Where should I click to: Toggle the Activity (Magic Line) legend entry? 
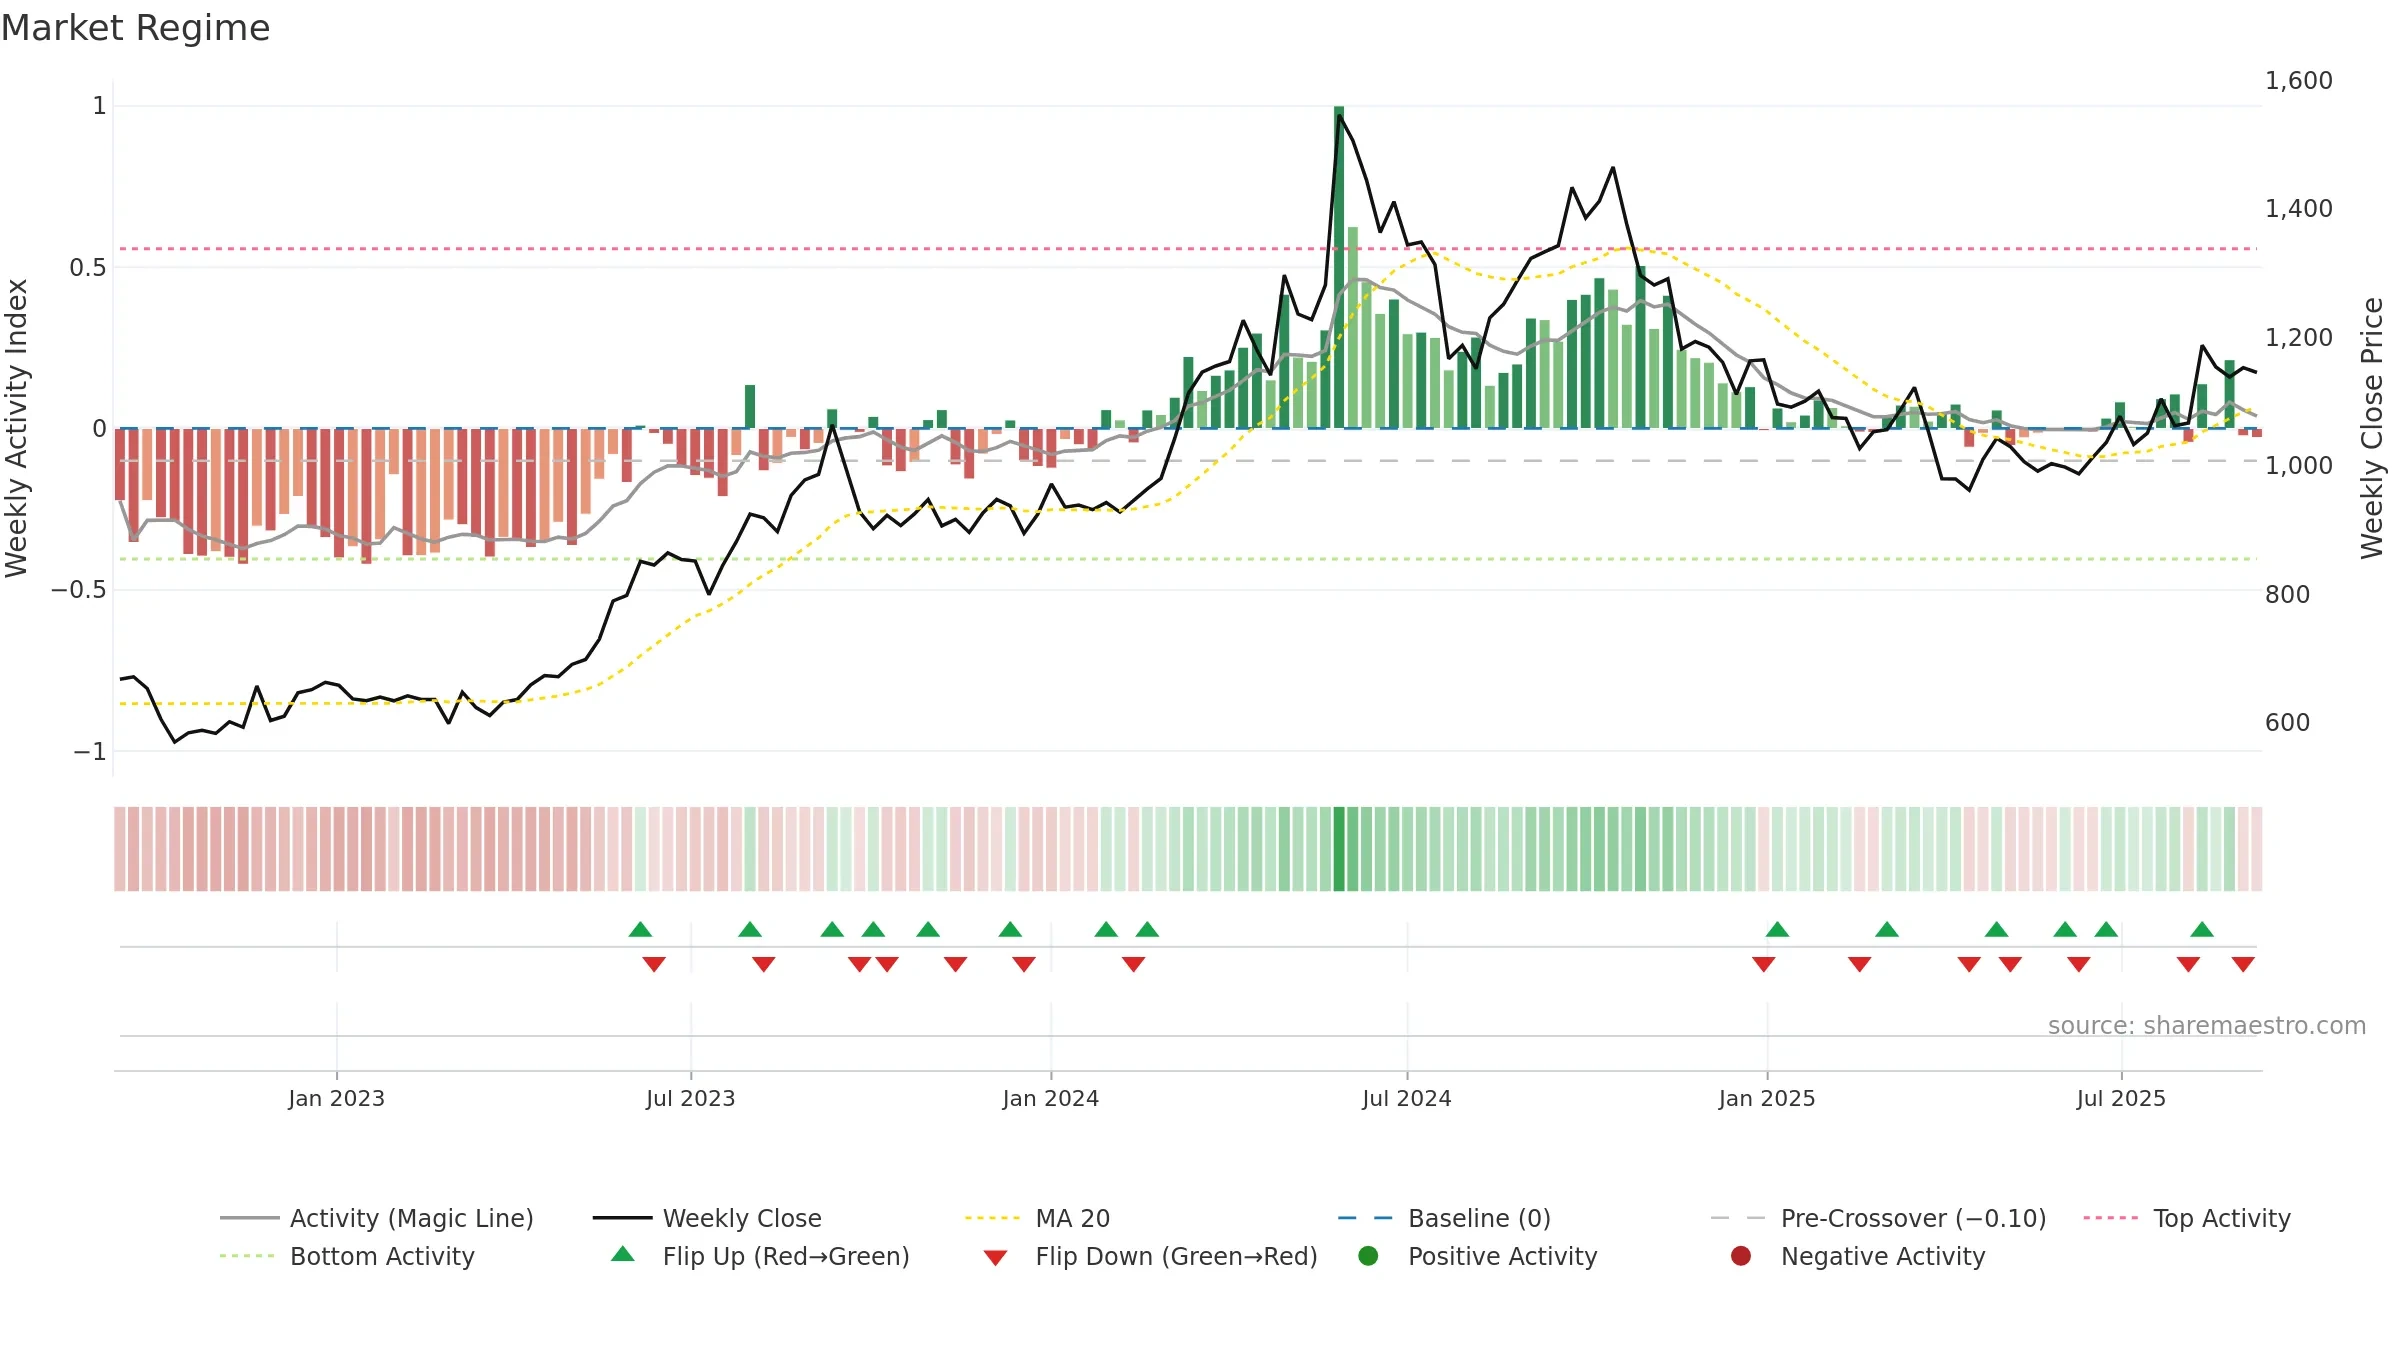pyautogui.click(x=377, y=1218)
